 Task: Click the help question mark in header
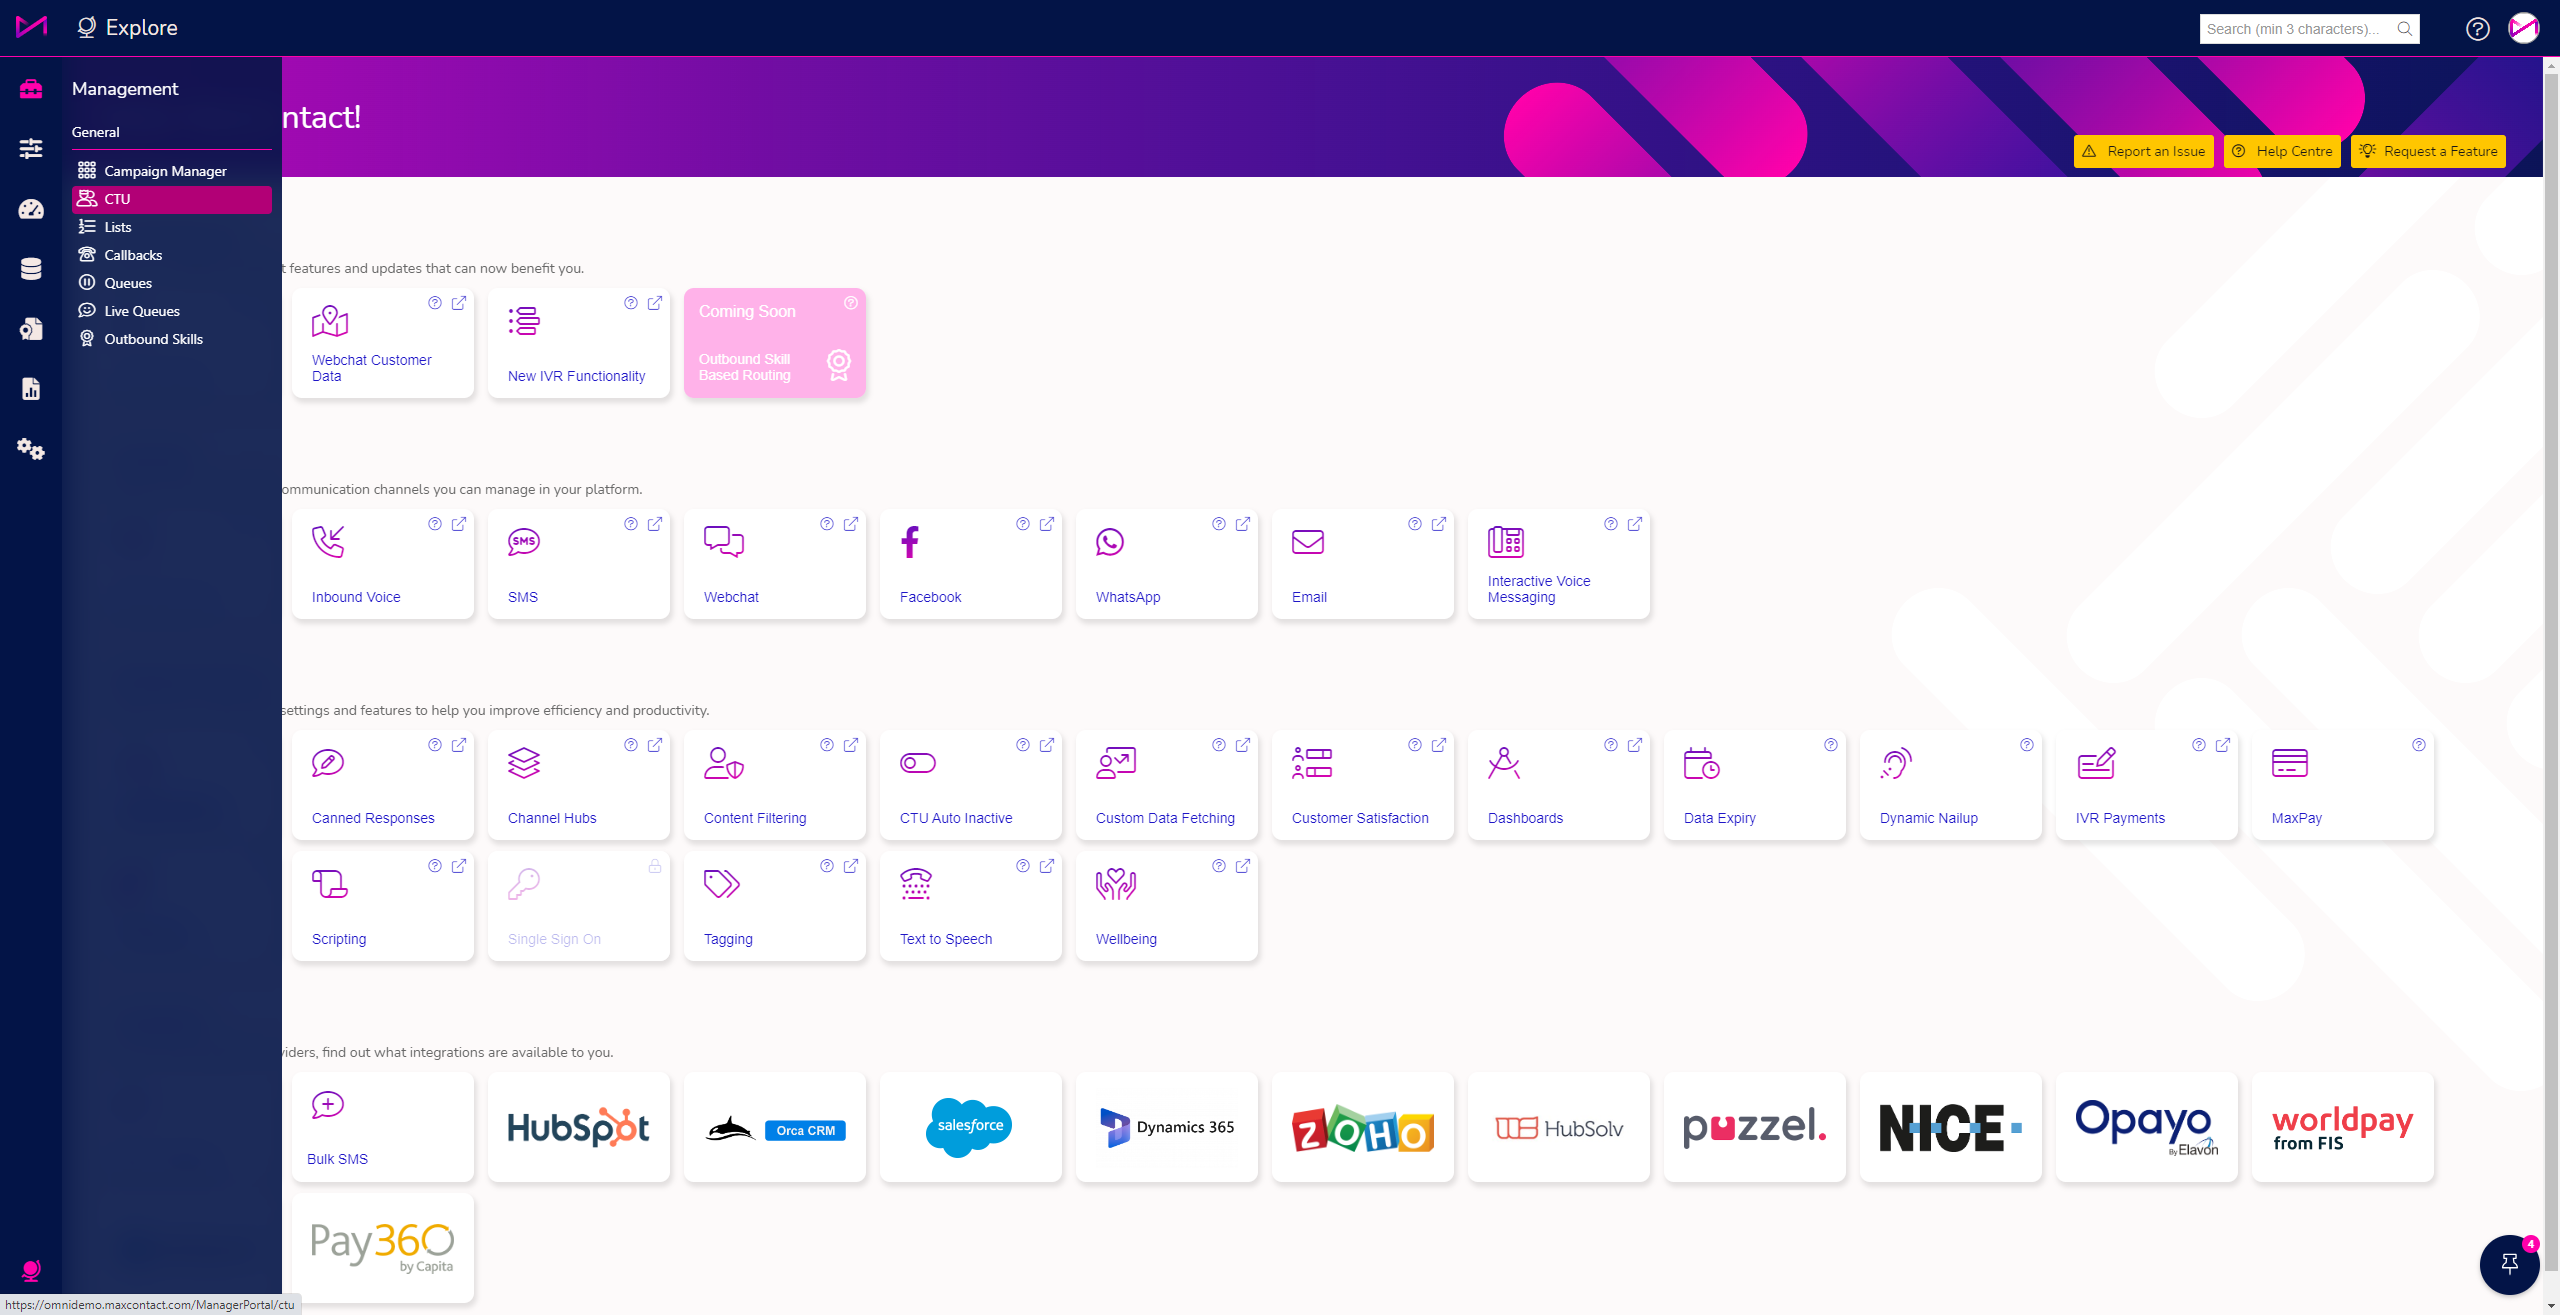(2477, 29)
